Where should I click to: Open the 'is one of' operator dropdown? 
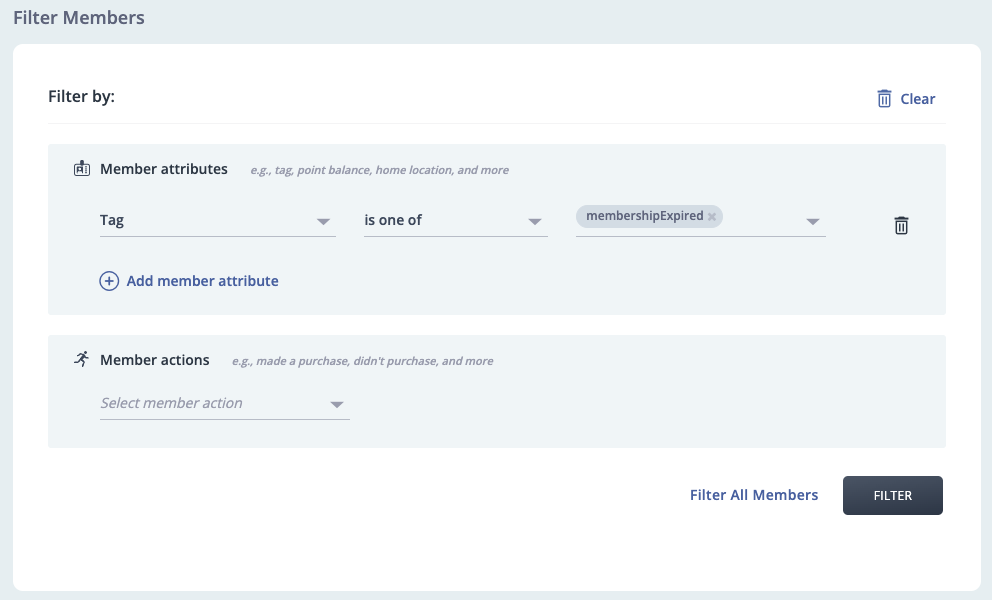pyautogui.click(x=456, y=220)
